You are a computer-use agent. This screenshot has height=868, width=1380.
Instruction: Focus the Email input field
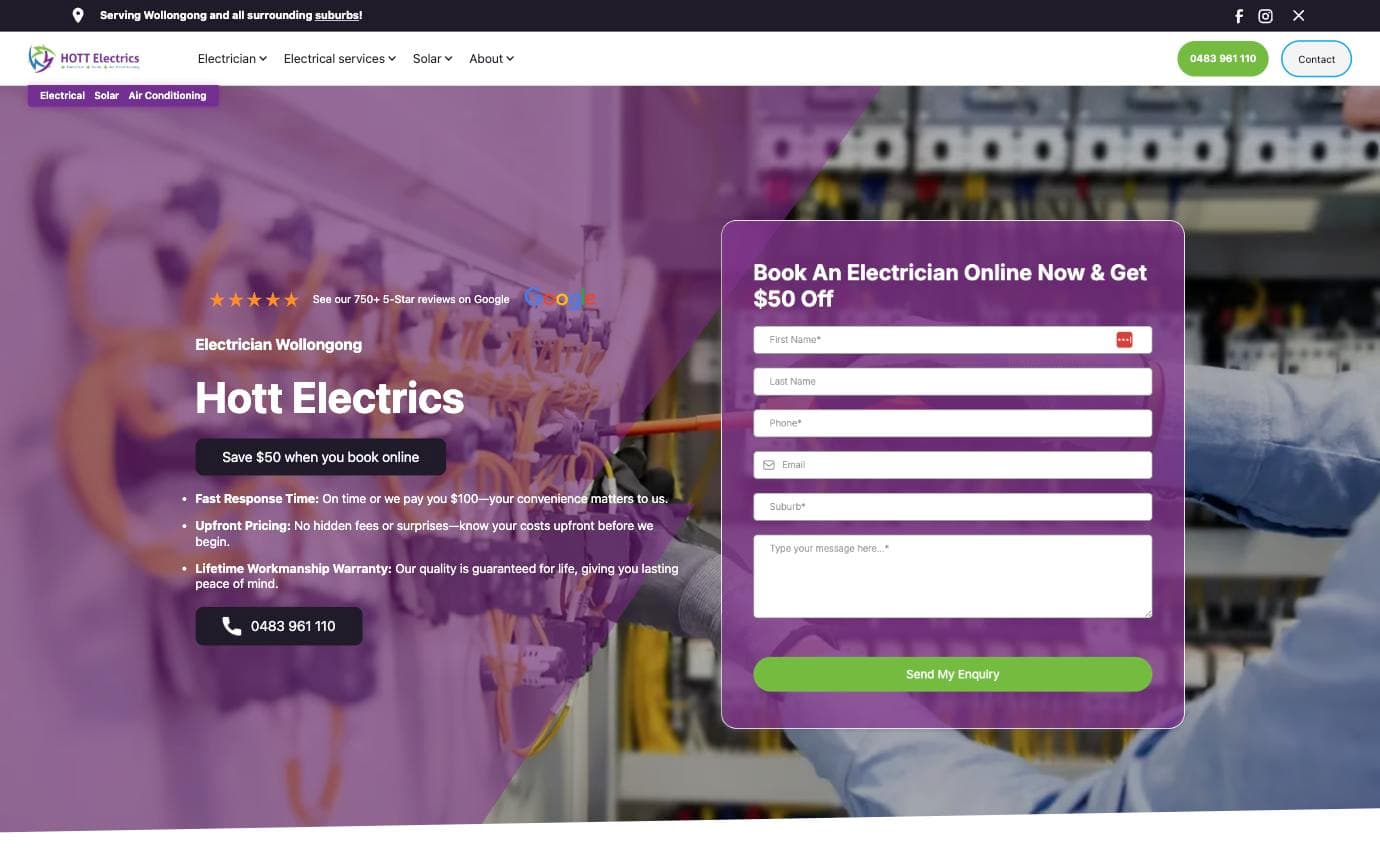pyautogui.click(x=952, y=465)
